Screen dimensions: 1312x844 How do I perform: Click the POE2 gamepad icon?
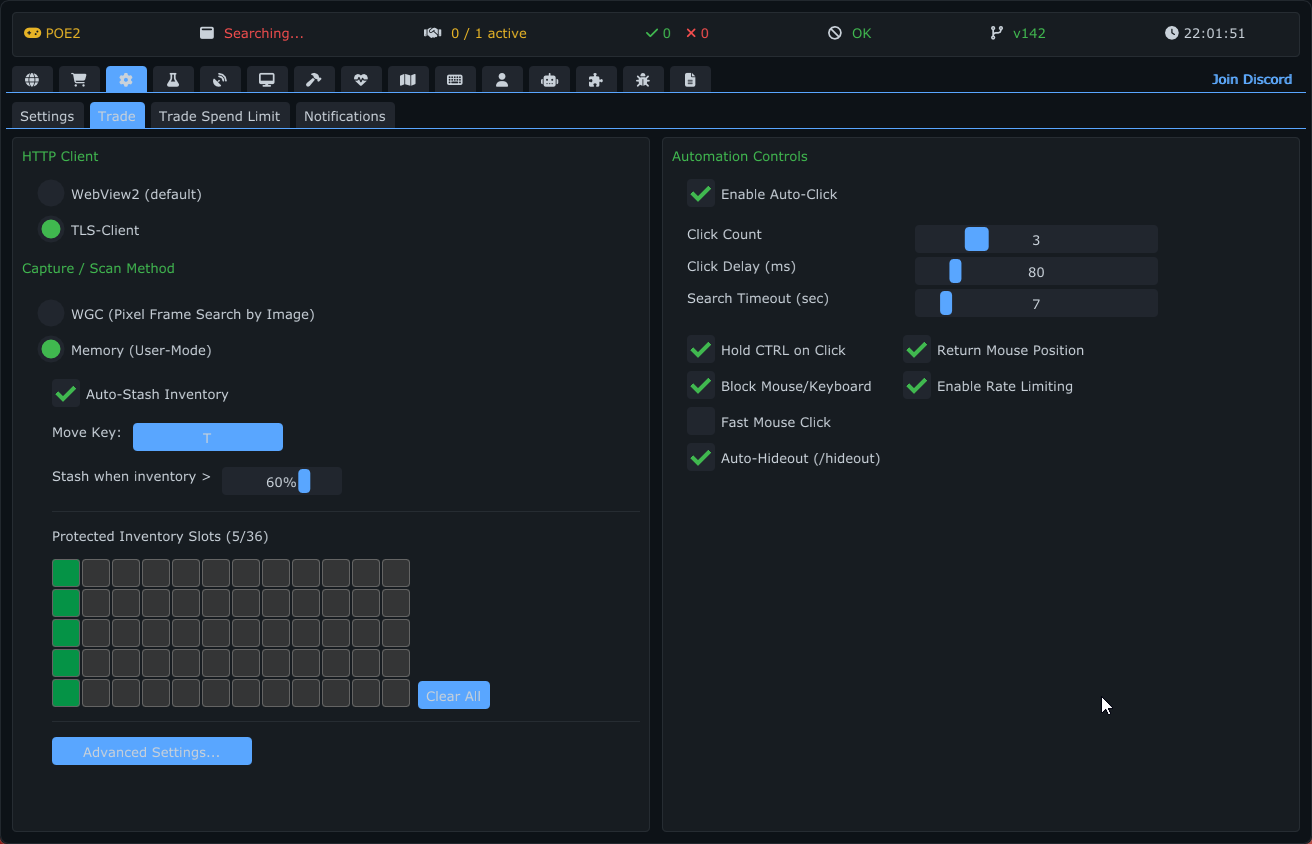point(32,33)
